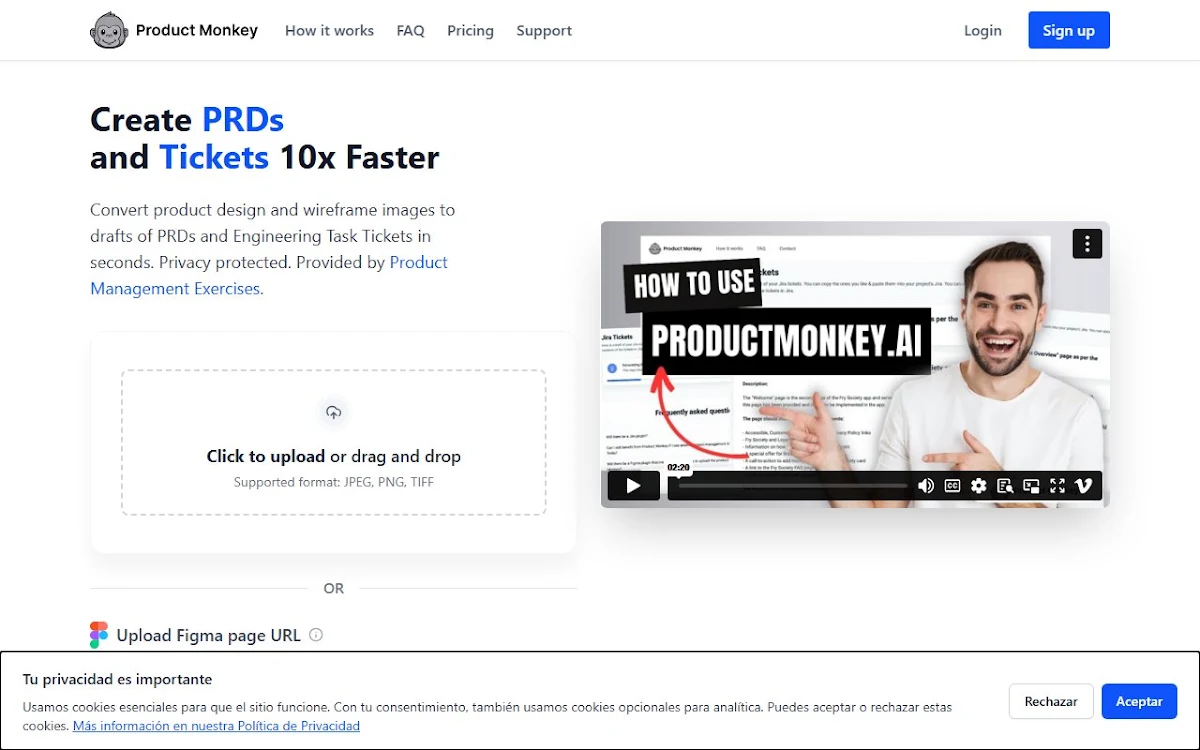The image size is (1200, 750).
Task: Click the Figma logo icon
Action: pyautogui.click(x=99, y=635)
